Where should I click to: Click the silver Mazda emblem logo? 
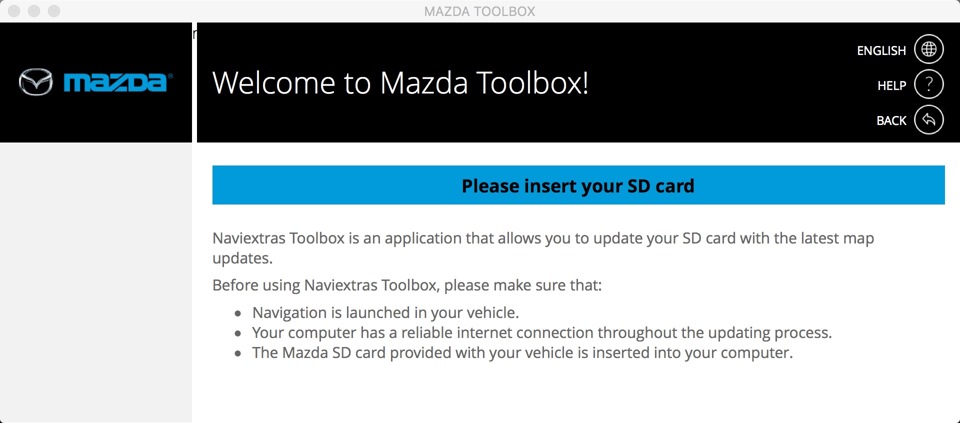click(36, 82)
